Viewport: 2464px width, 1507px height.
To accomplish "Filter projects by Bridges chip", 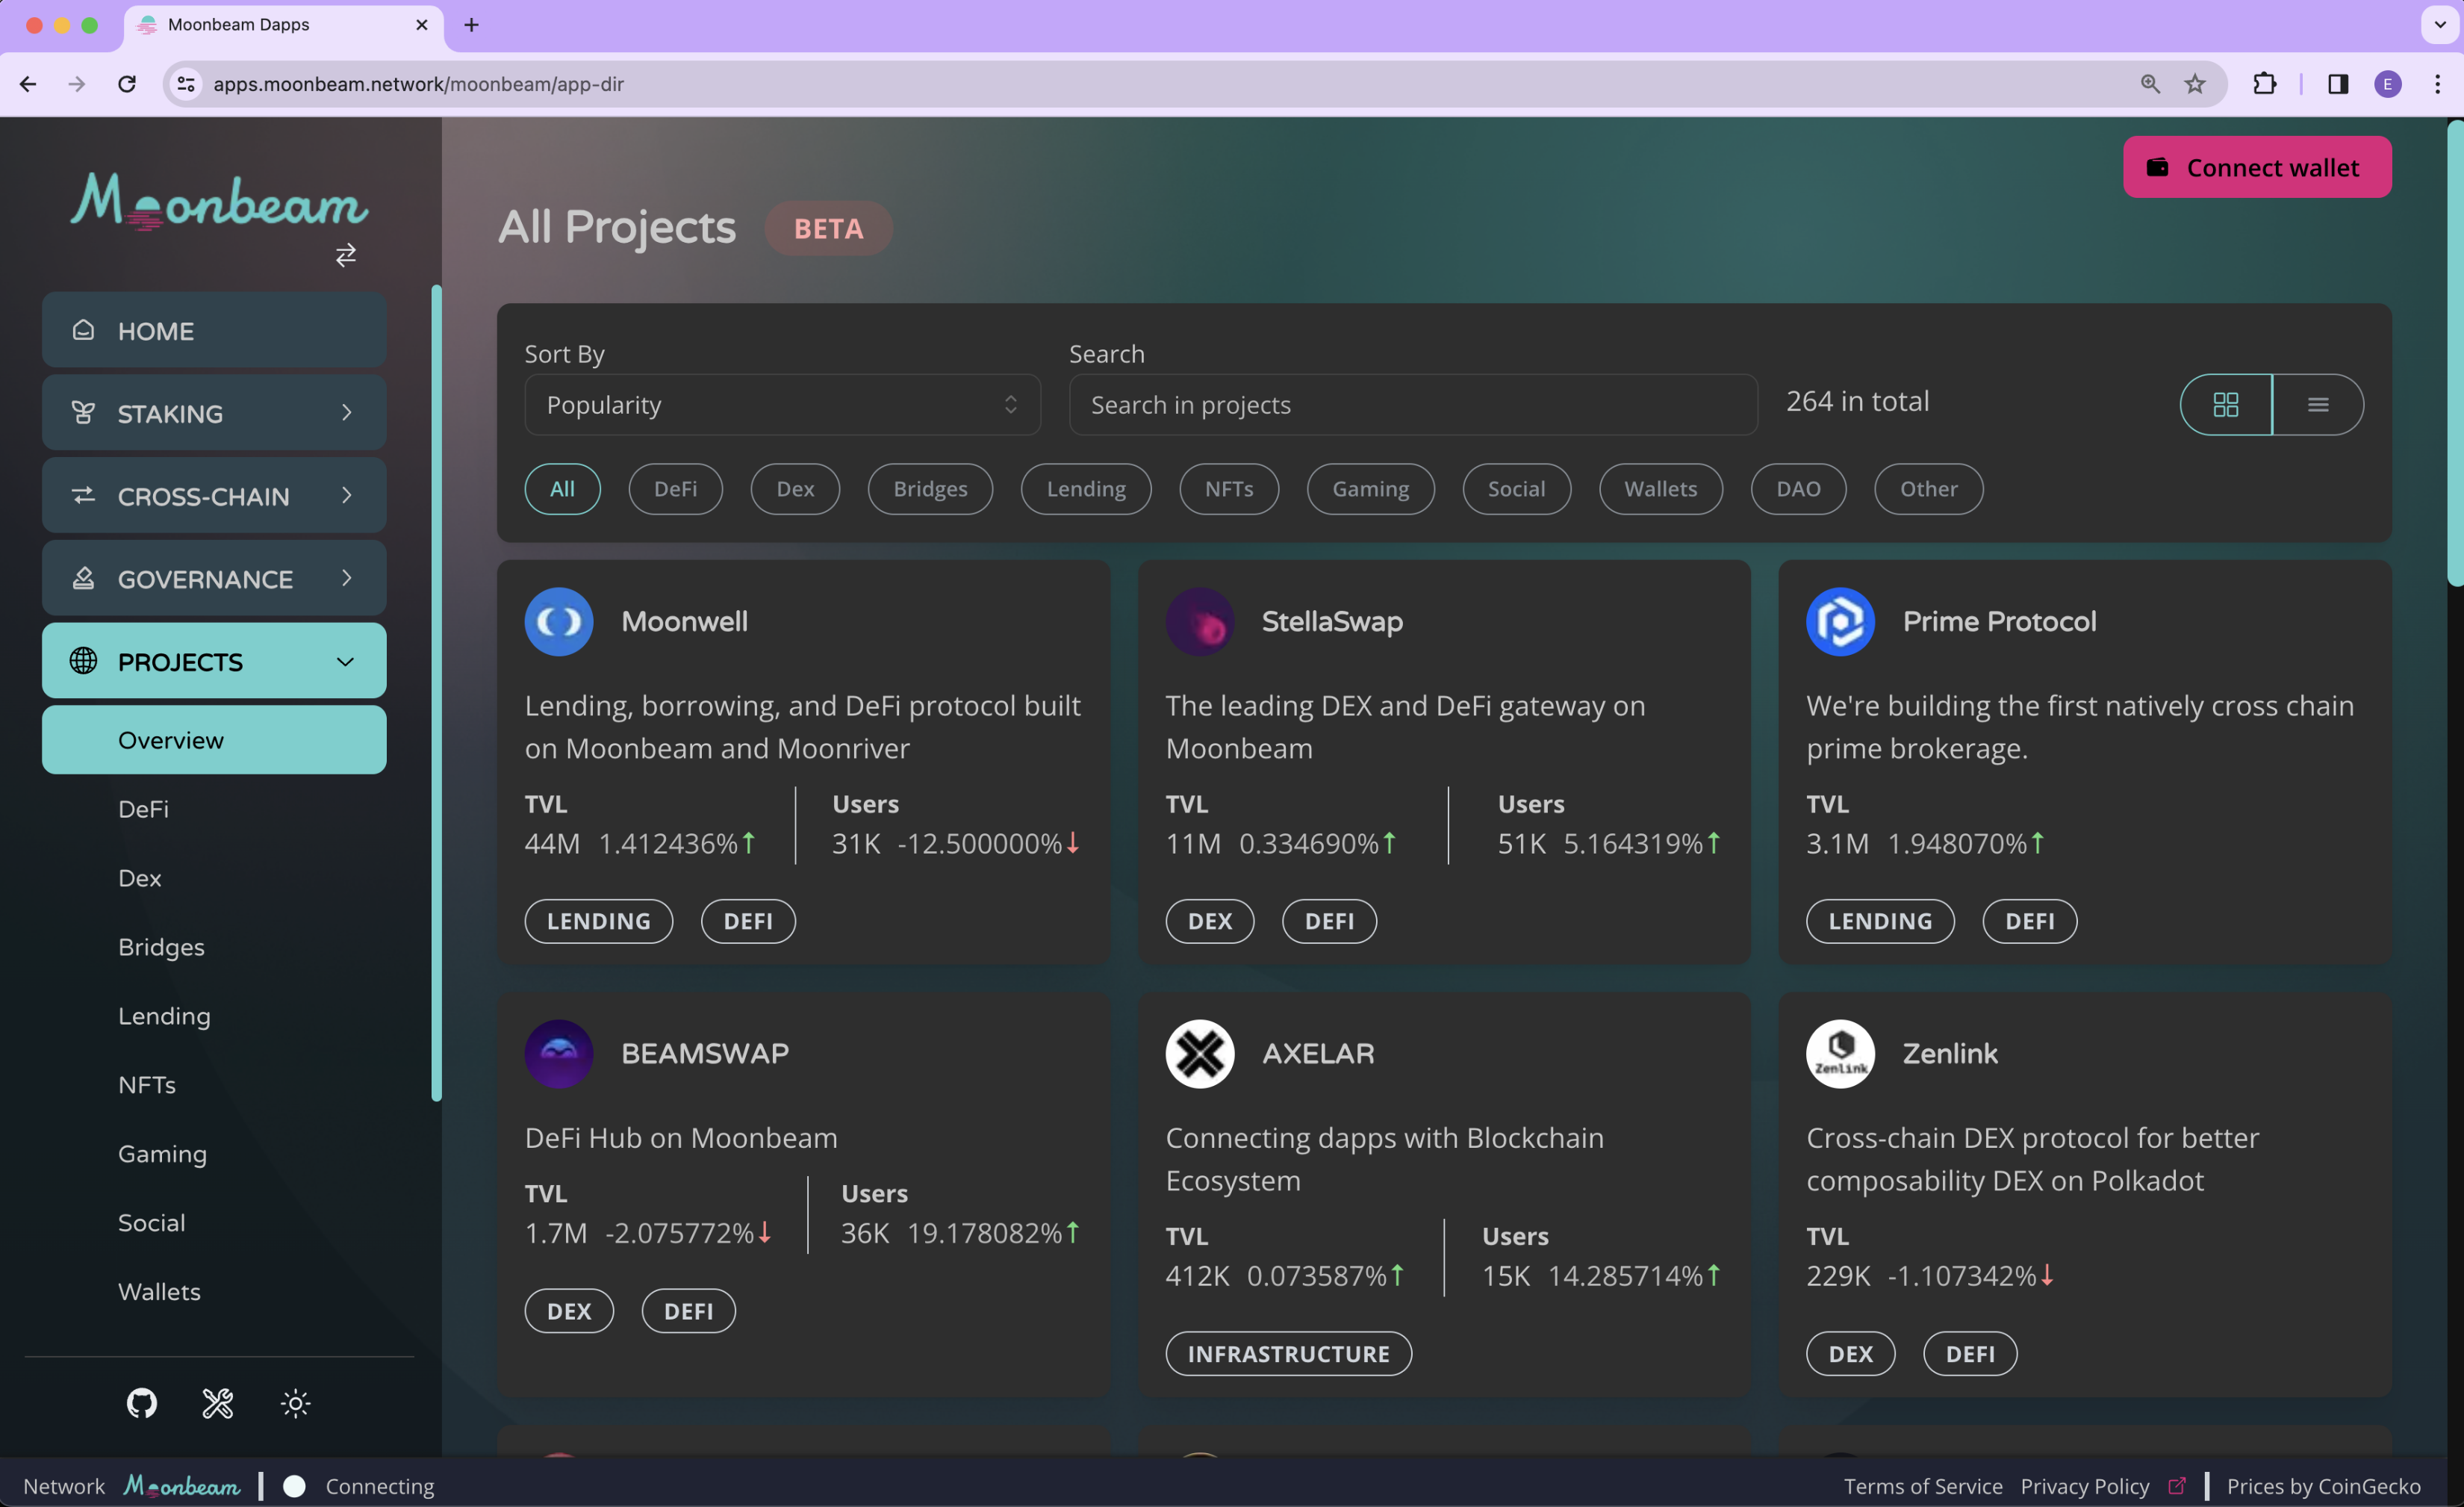I will coord(930,489).
